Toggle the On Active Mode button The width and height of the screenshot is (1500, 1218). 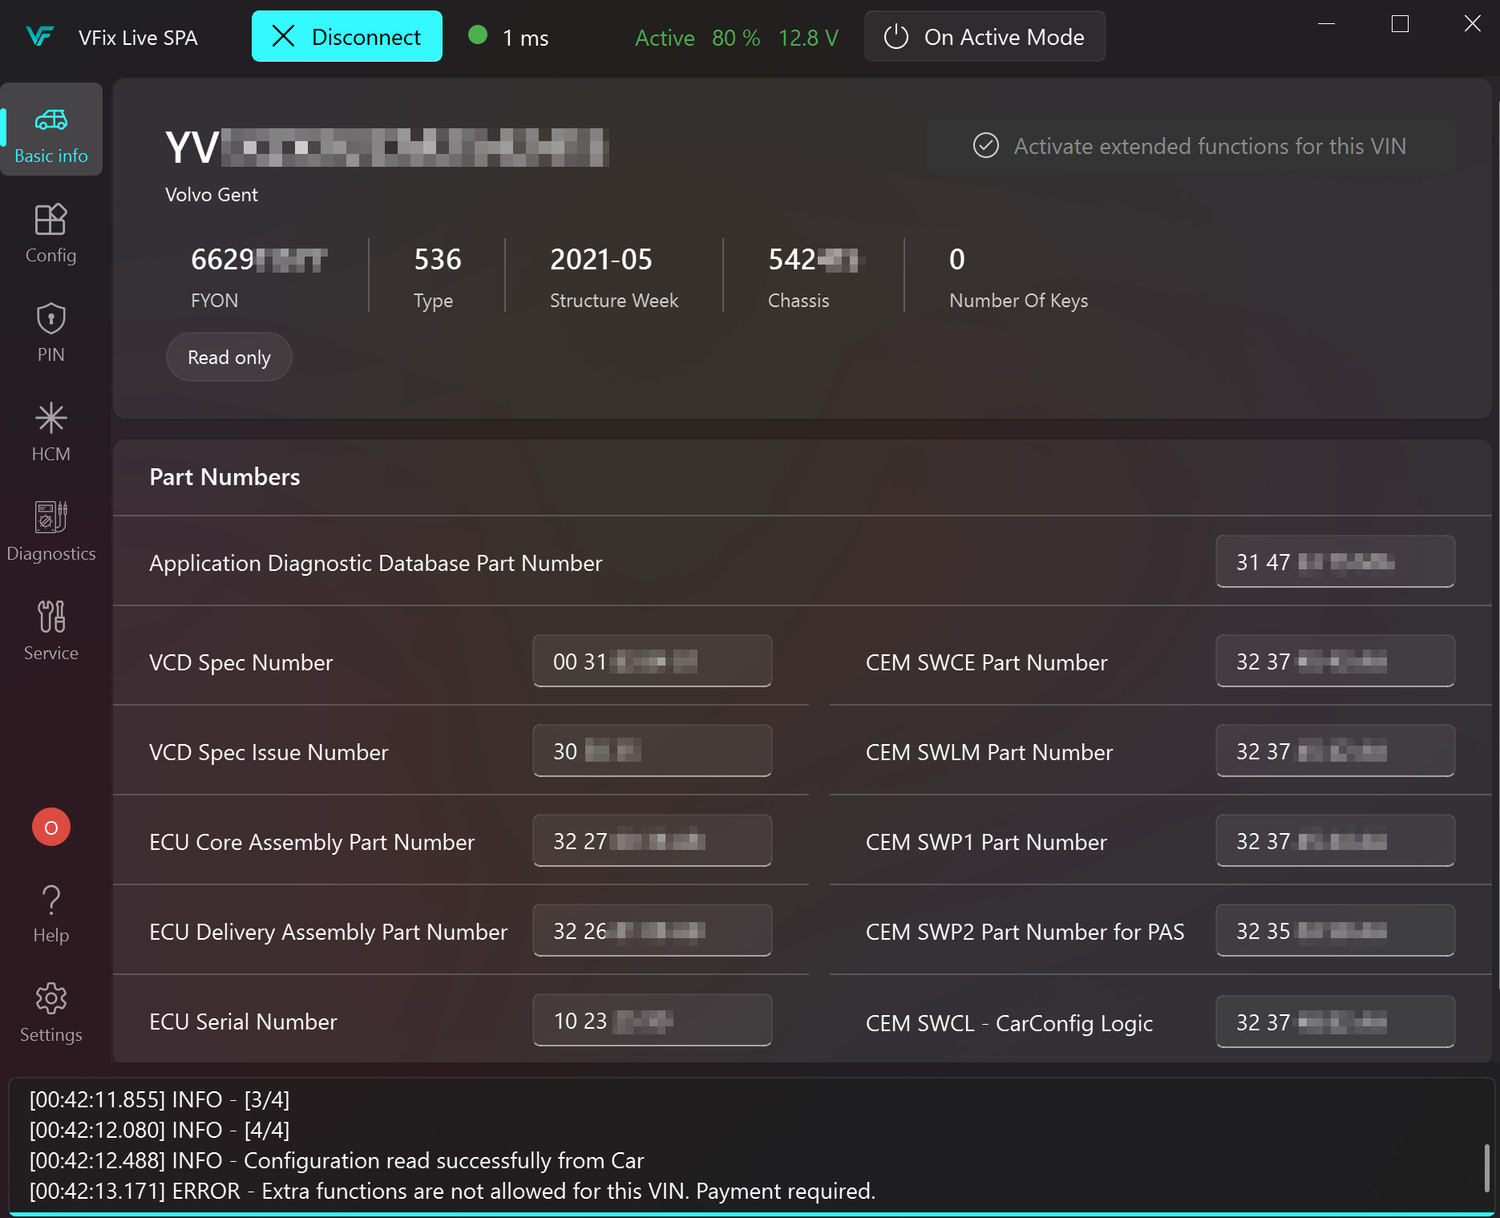click(985, 36)
